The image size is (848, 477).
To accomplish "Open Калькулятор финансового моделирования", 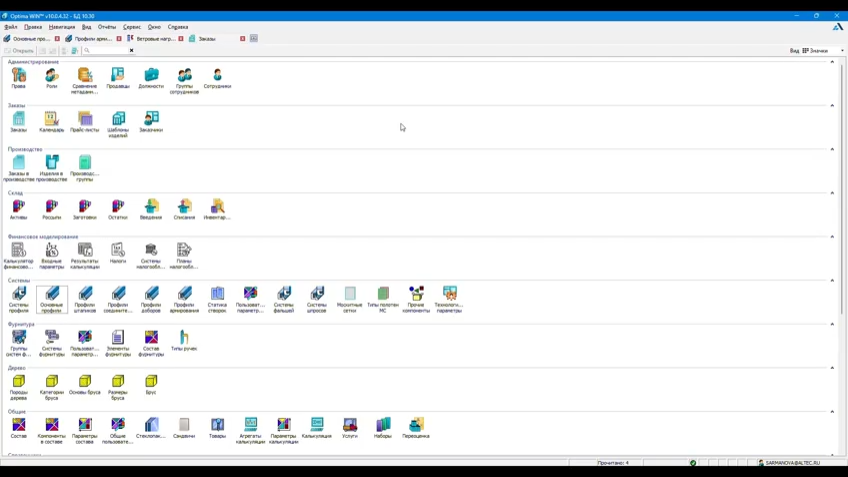I will (18, 256).
